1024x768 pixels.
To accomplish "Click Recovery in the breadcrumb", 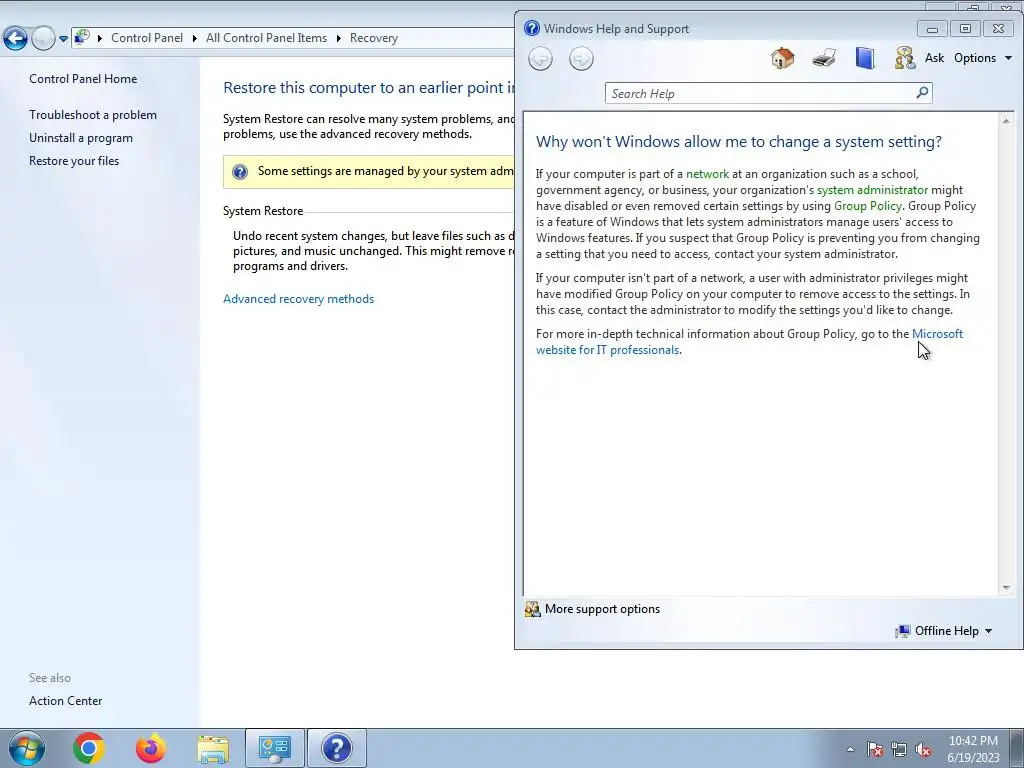I will pos(374,38).
